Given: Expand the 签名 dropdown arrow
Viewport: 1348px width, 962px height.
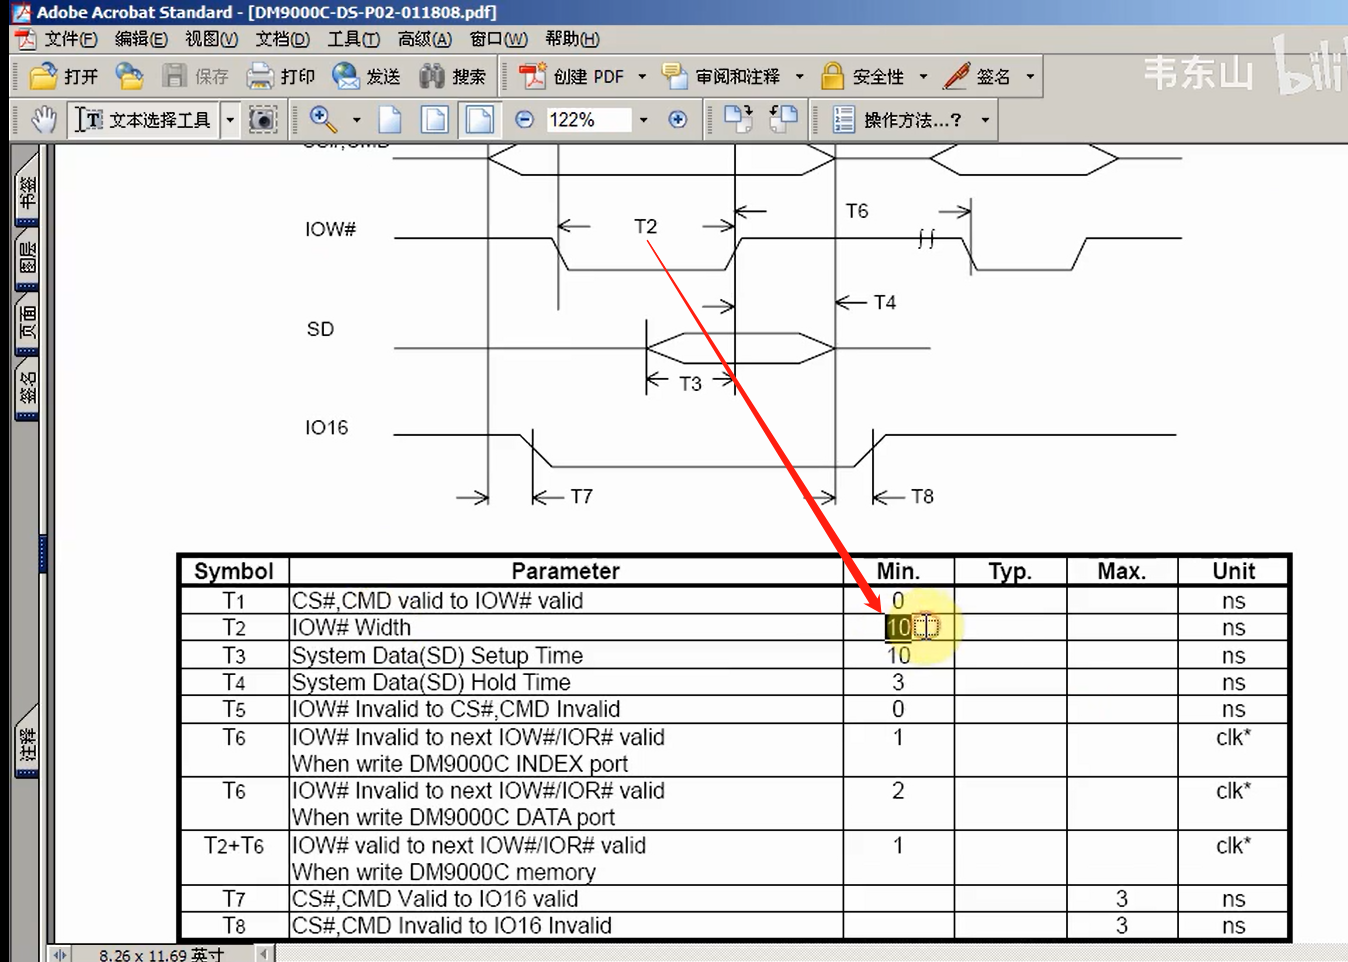Looking at the screenshot, I should 1030,77.
